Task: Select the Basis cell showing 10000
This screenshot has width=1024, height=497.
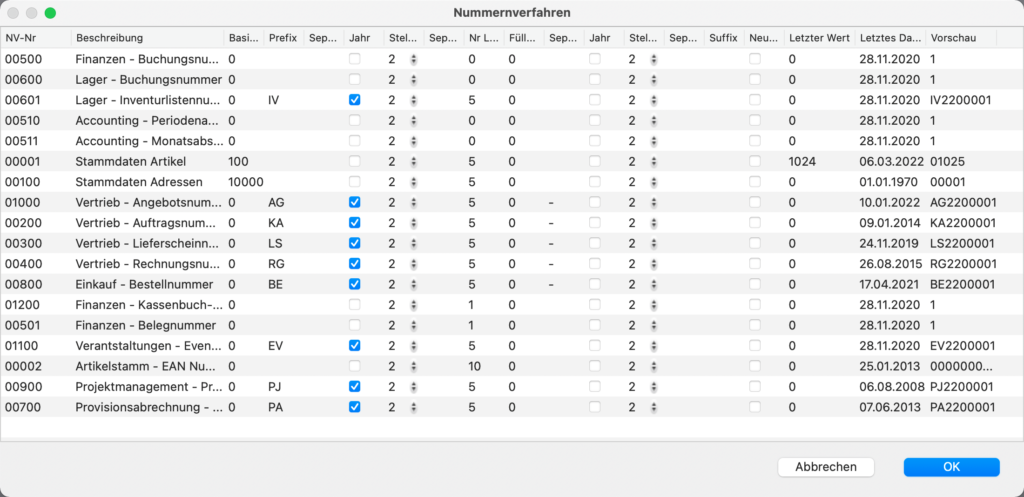Action: point(245,182)
